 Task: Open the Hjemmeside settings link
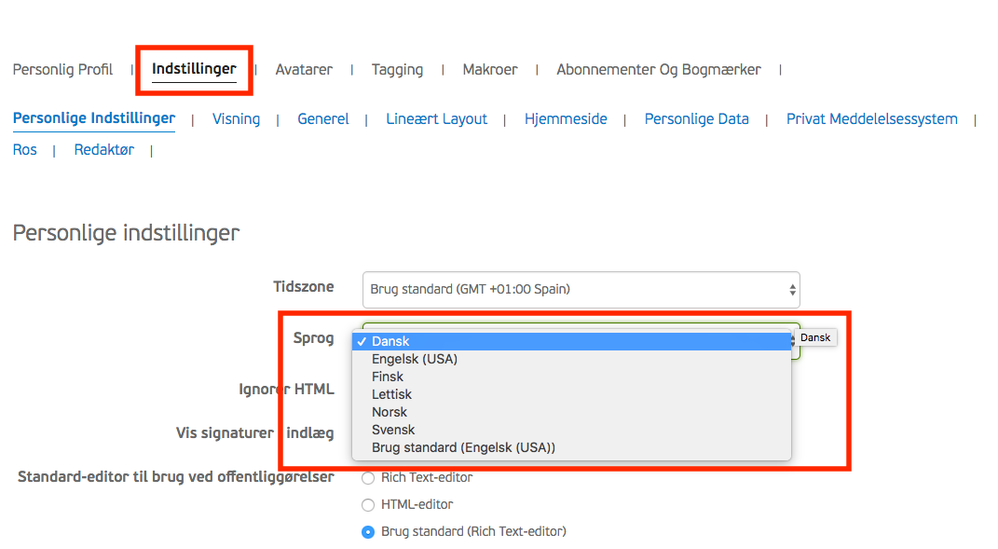(566, 119)
